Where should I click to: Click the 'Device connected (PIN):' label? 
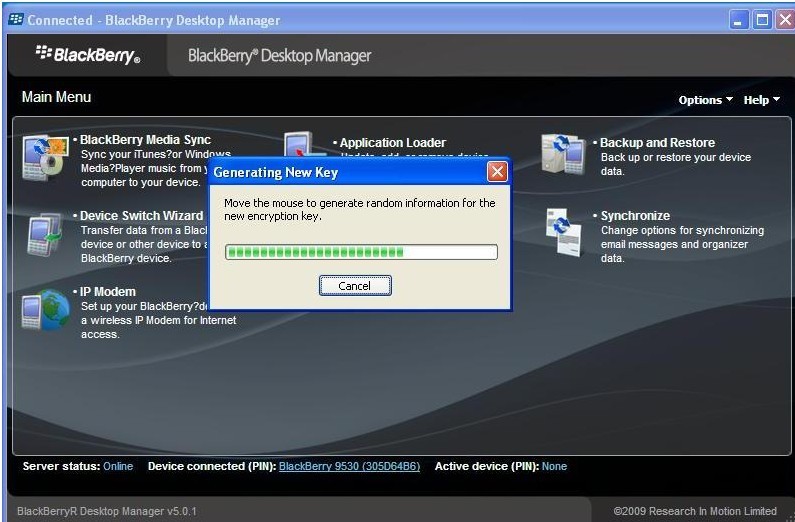coord(212,466)
